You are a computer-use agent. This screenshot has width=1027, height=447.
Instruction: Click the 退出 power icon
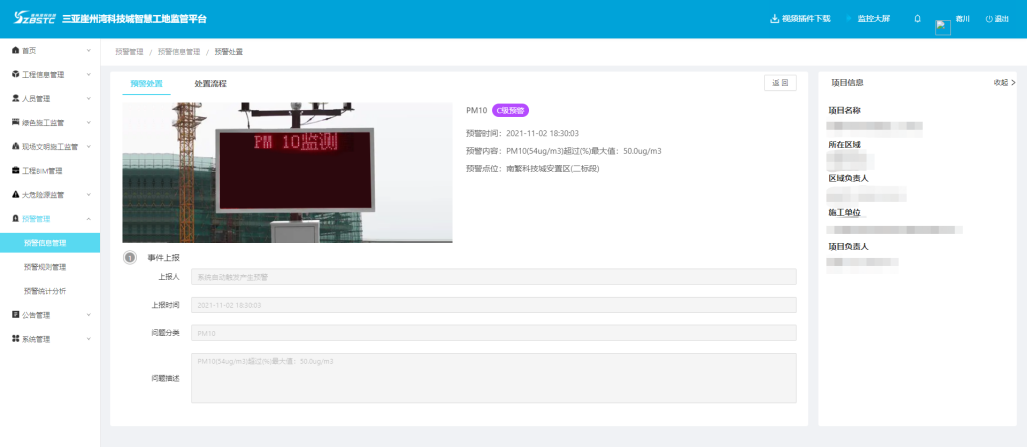coord(989,19)
